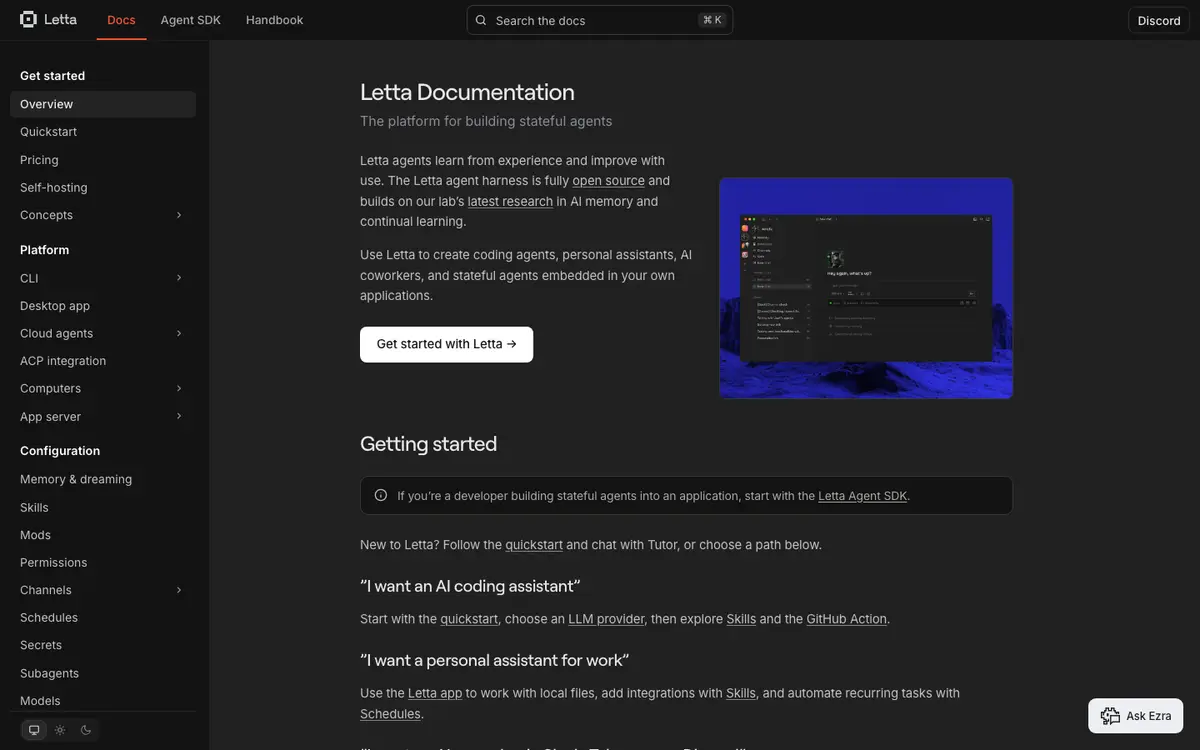Image resolution: width=1200 pixels, height=750 pixels.
Task: Focus the Search the docs field
Action: click(x=600, y=20)
